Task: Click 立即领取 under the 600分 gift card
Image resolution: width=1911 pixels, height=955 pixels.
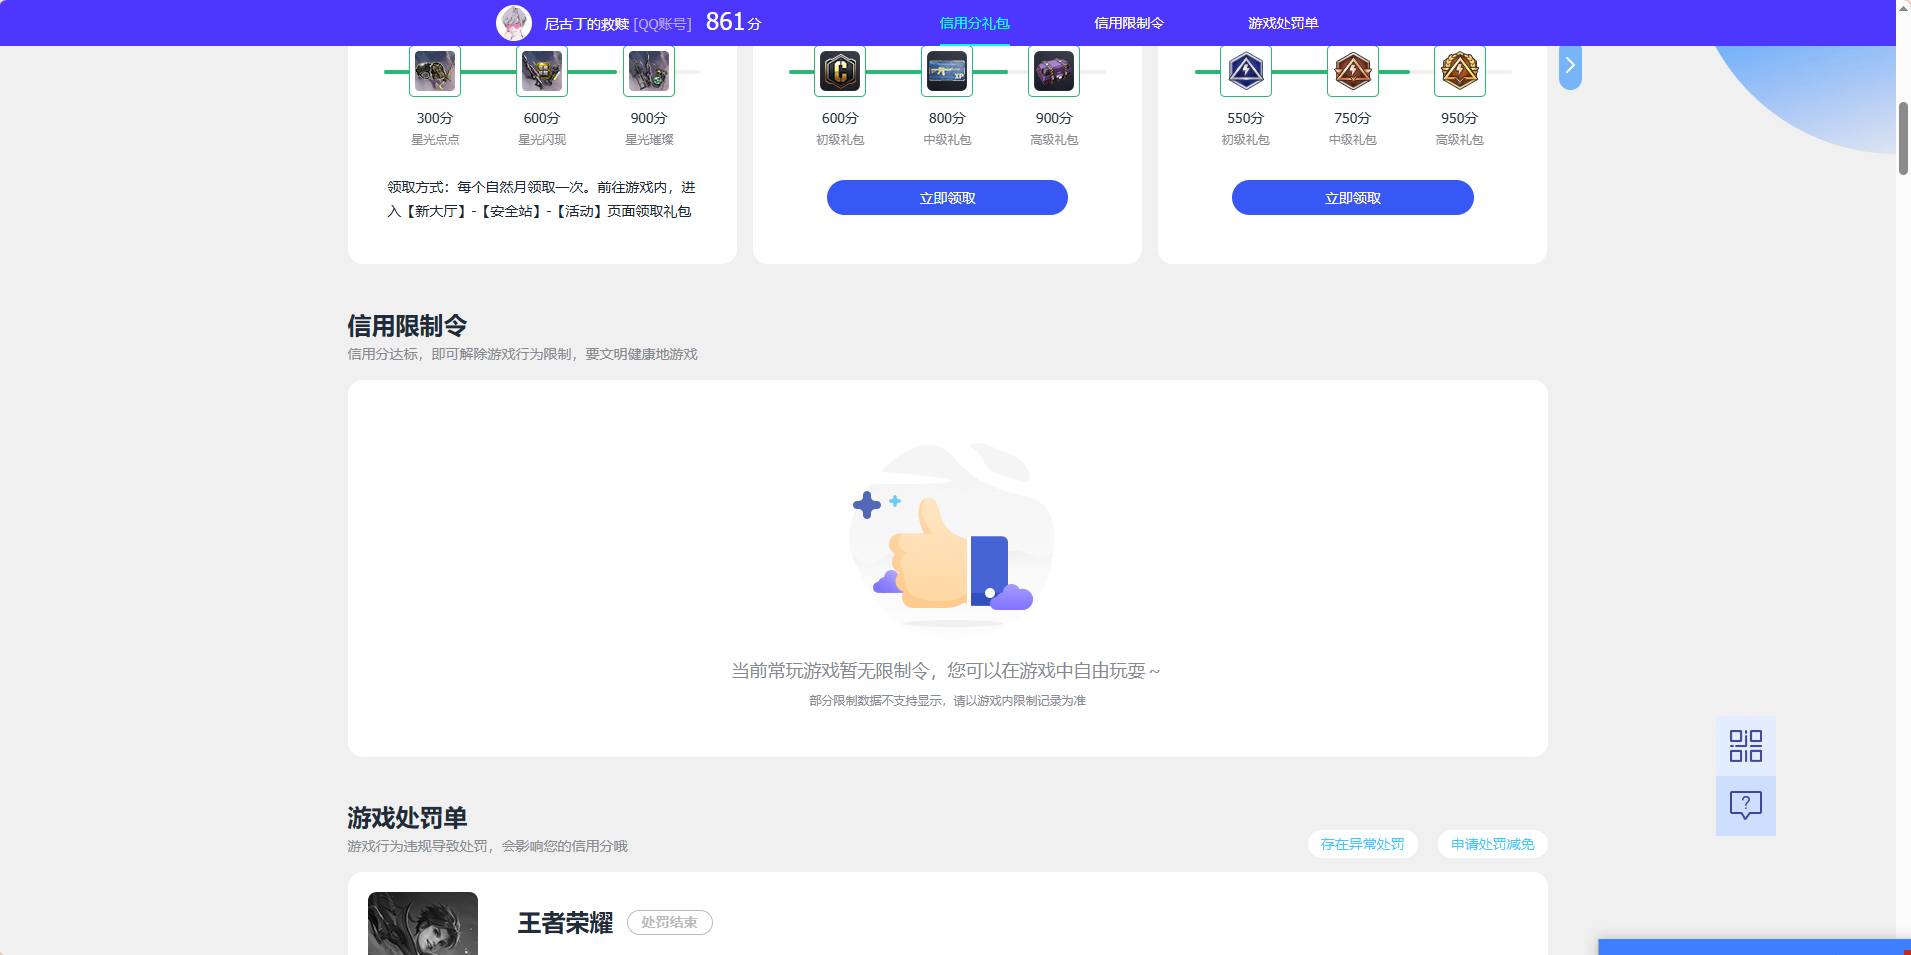Action: tap(947, 197)
